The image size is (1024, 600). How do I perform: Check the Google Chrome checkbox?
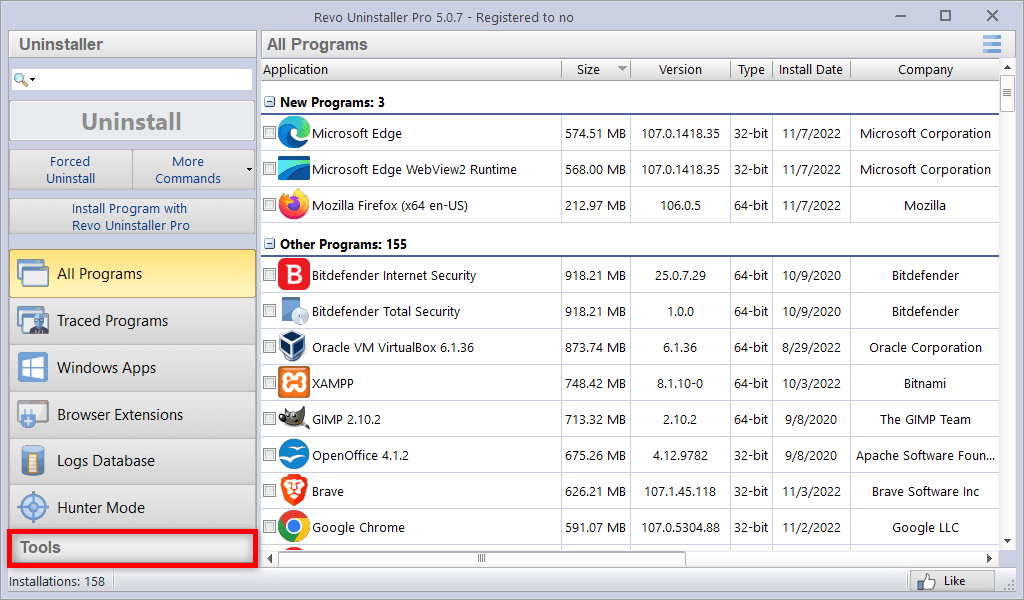pos(269,526)
